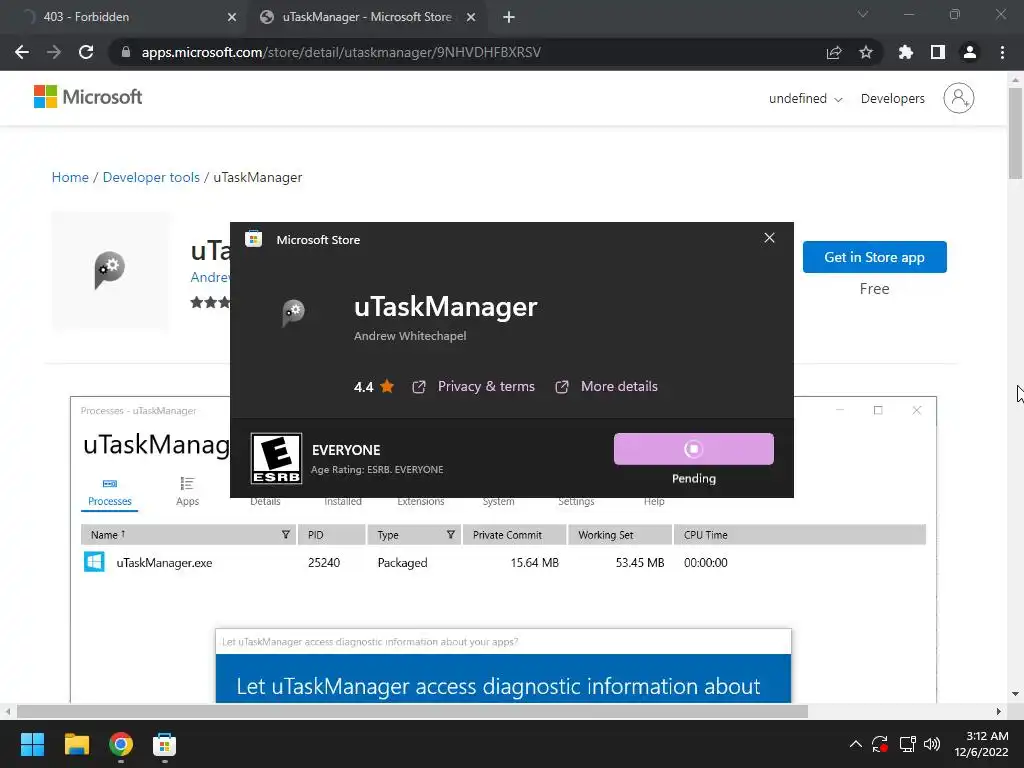Expand the undefined dropdown menu
The image size is (1024, 768).
pos(805,99)
